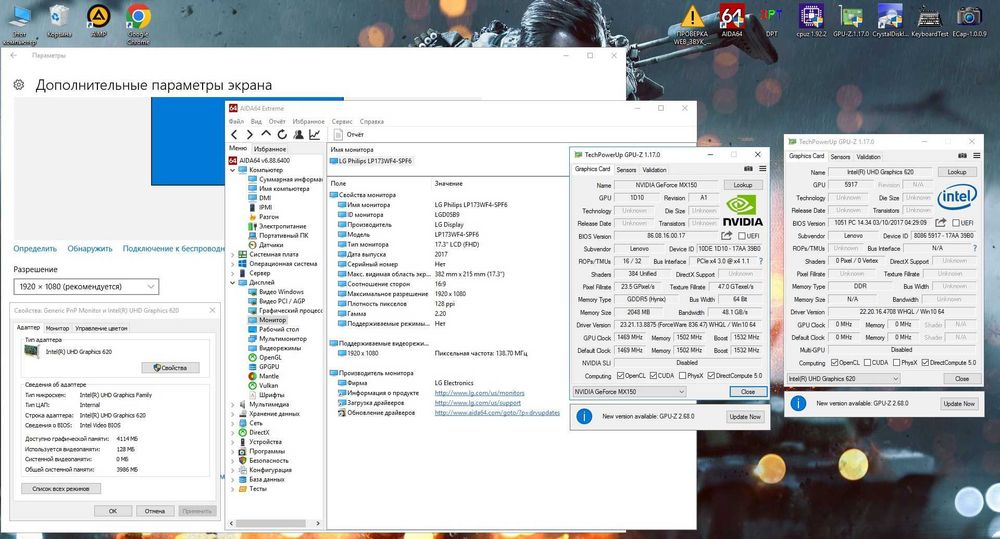Toggle PhysX checkbox in NVIDIA GPU-Z
The image size is (1000, 539).
(x=682, y=376)
